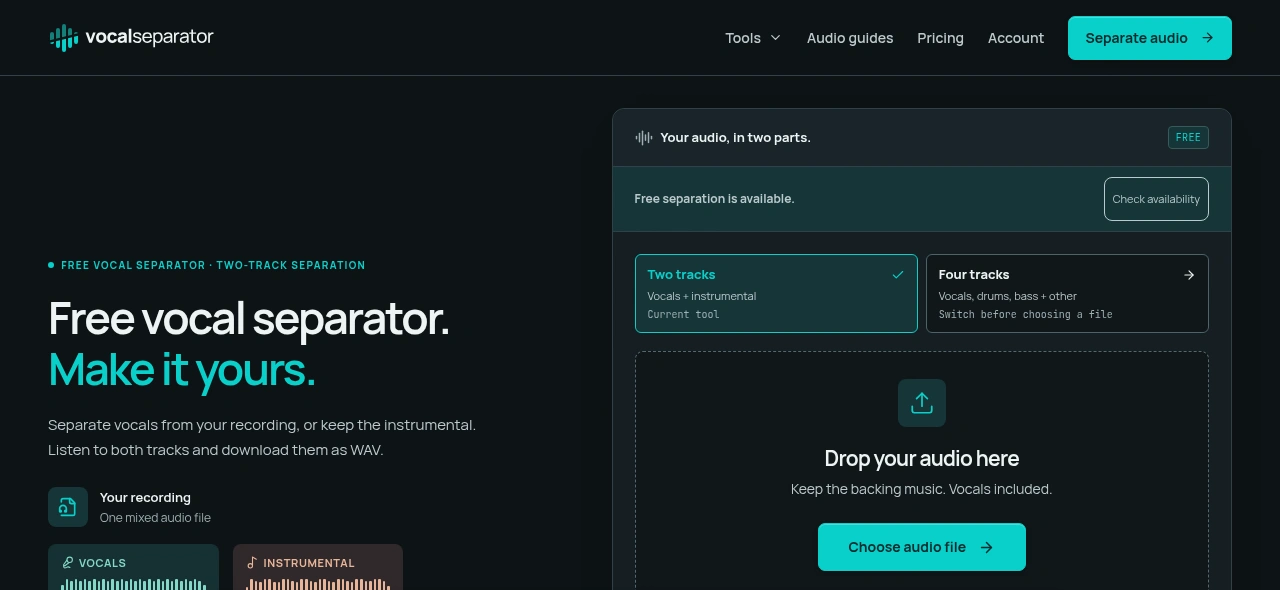This screenshot has width=1280, height=590.
Task: Expand the Tools dropdown menu
Action: click(753, 38)
